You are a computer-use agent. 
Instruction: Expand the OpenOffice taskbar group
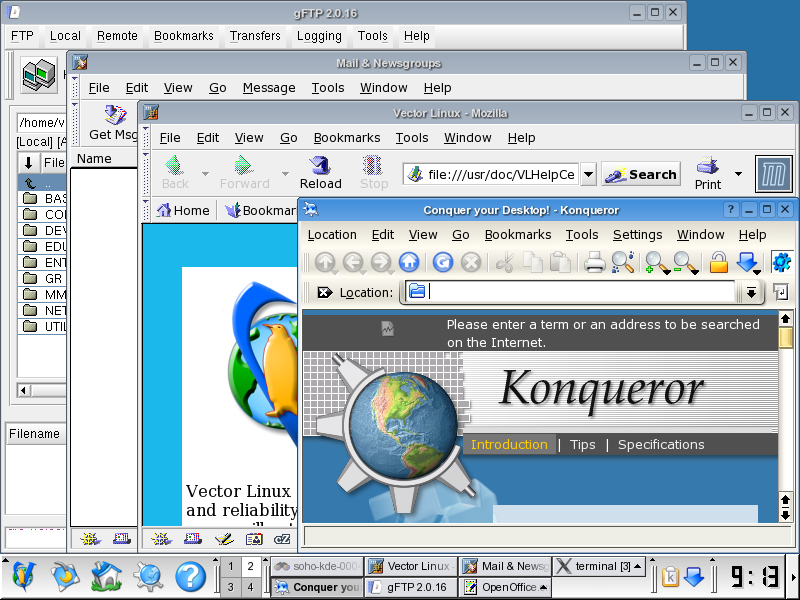(x=544, y=587)
